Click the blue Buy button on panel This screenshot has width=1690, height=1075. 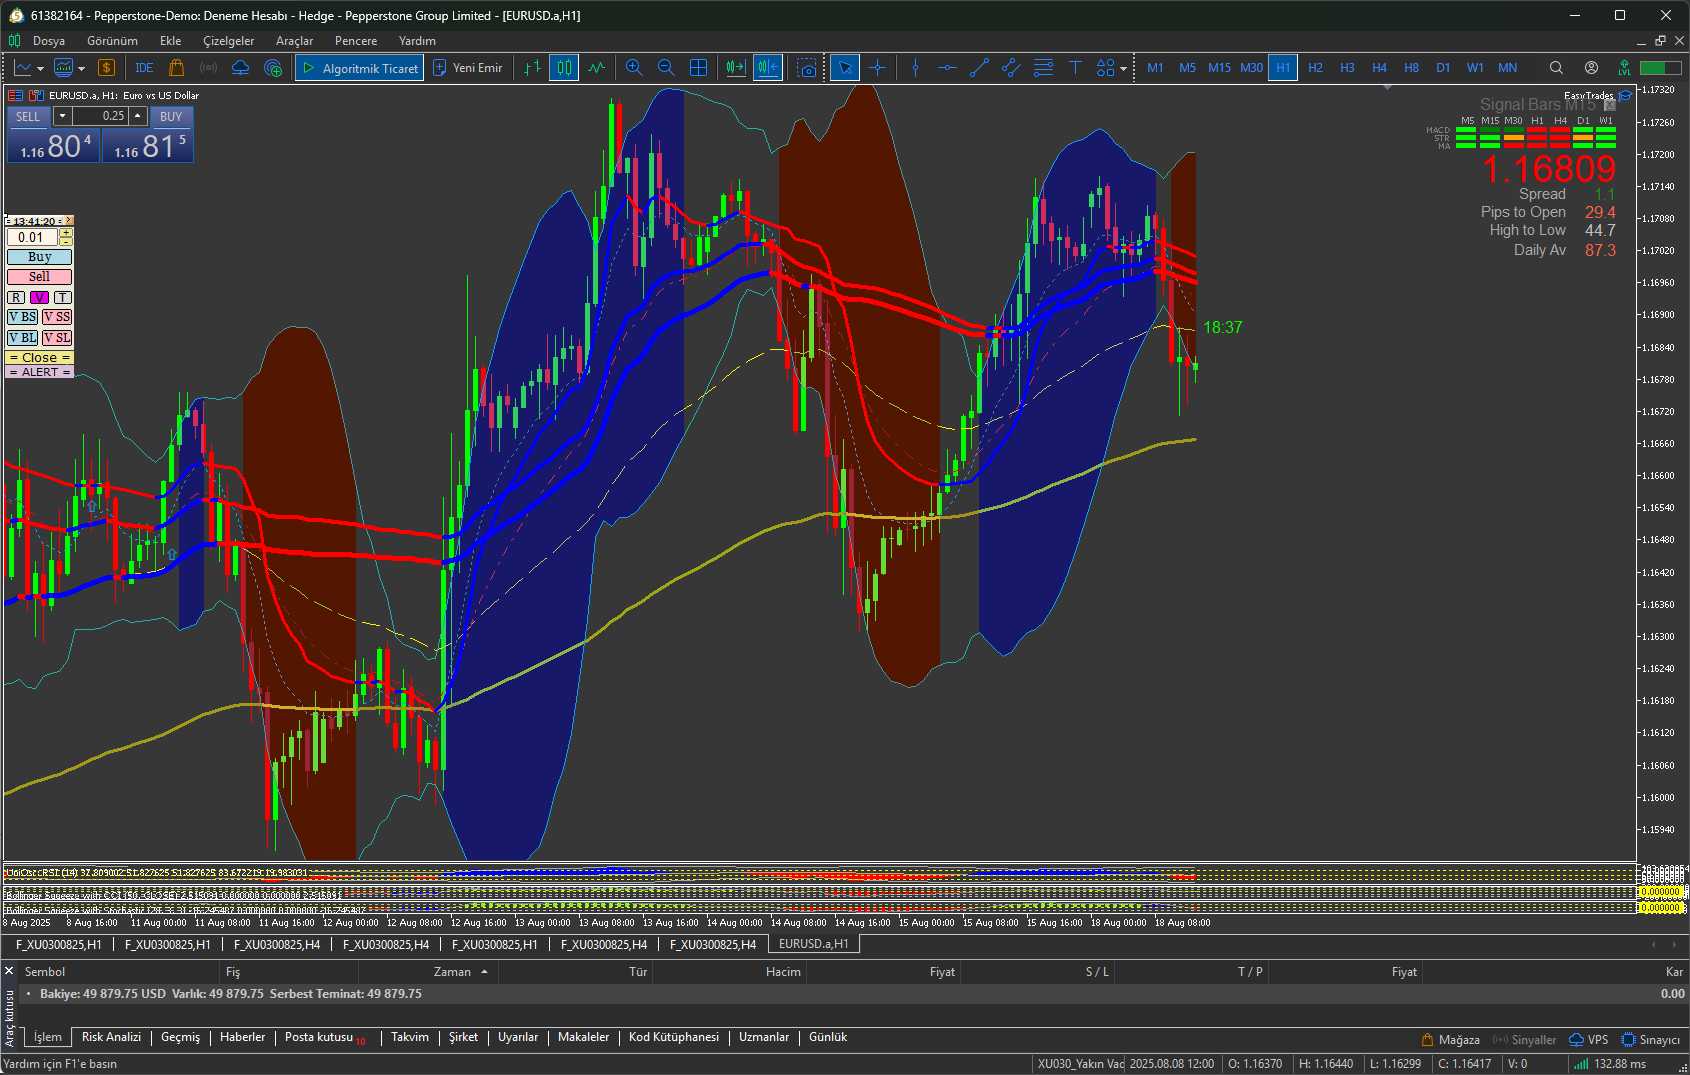pos(40,257)
